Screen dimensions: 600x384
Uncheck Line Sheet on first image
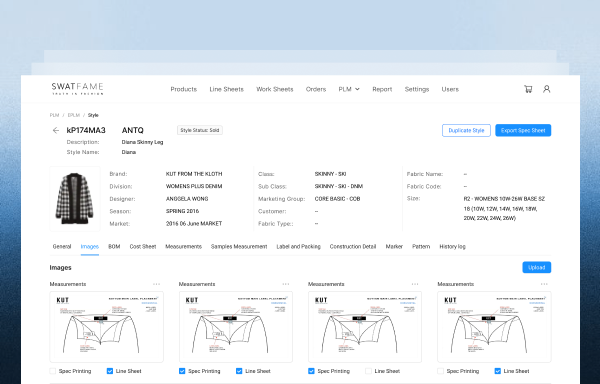110,371
